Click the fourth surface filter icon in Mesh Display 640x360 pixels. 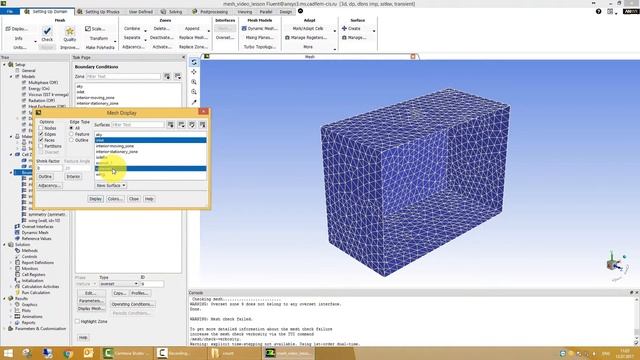[202, 124]
